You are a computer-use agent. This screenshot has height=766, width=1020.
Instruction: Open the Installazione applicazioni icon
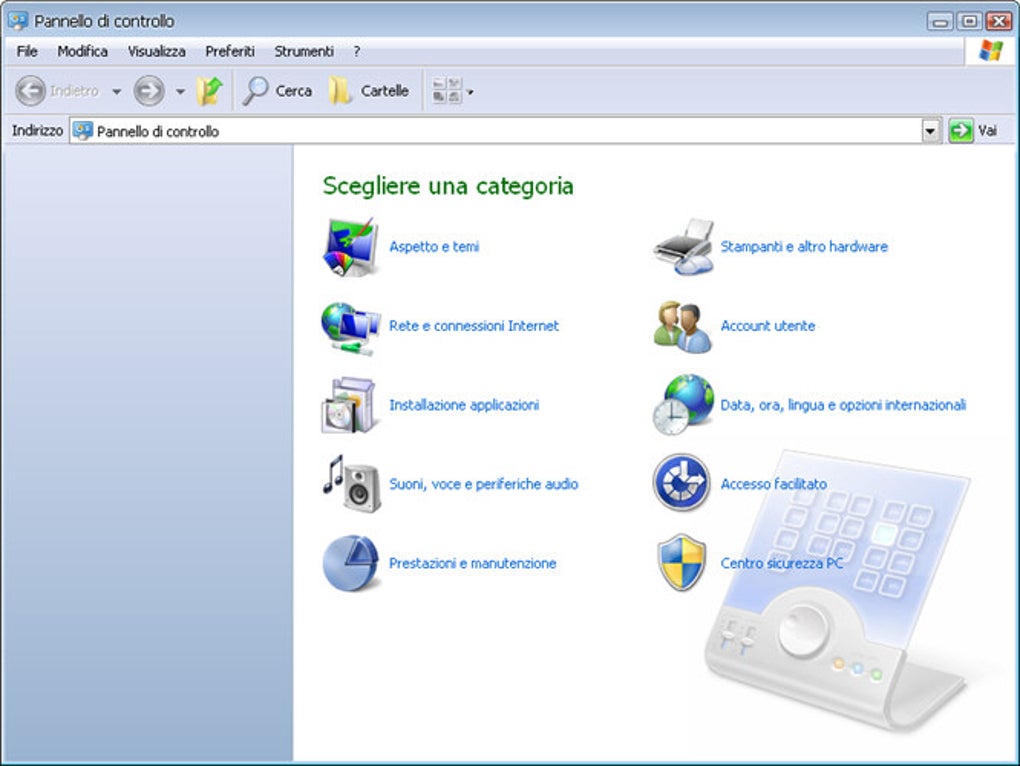click(x=349, y=406)
